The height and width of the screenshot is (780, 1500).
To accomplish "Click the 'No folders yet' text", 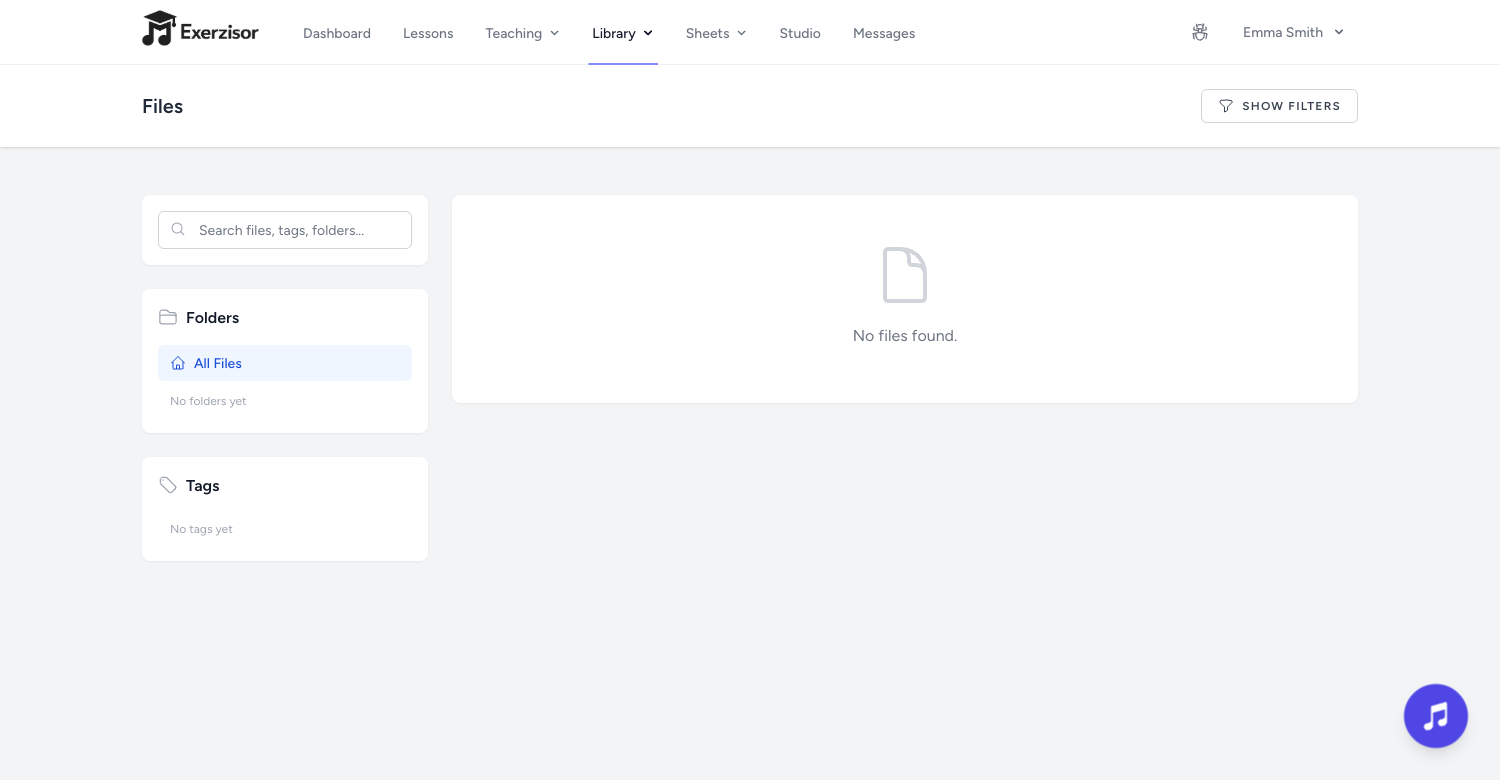I will [208, 401].
